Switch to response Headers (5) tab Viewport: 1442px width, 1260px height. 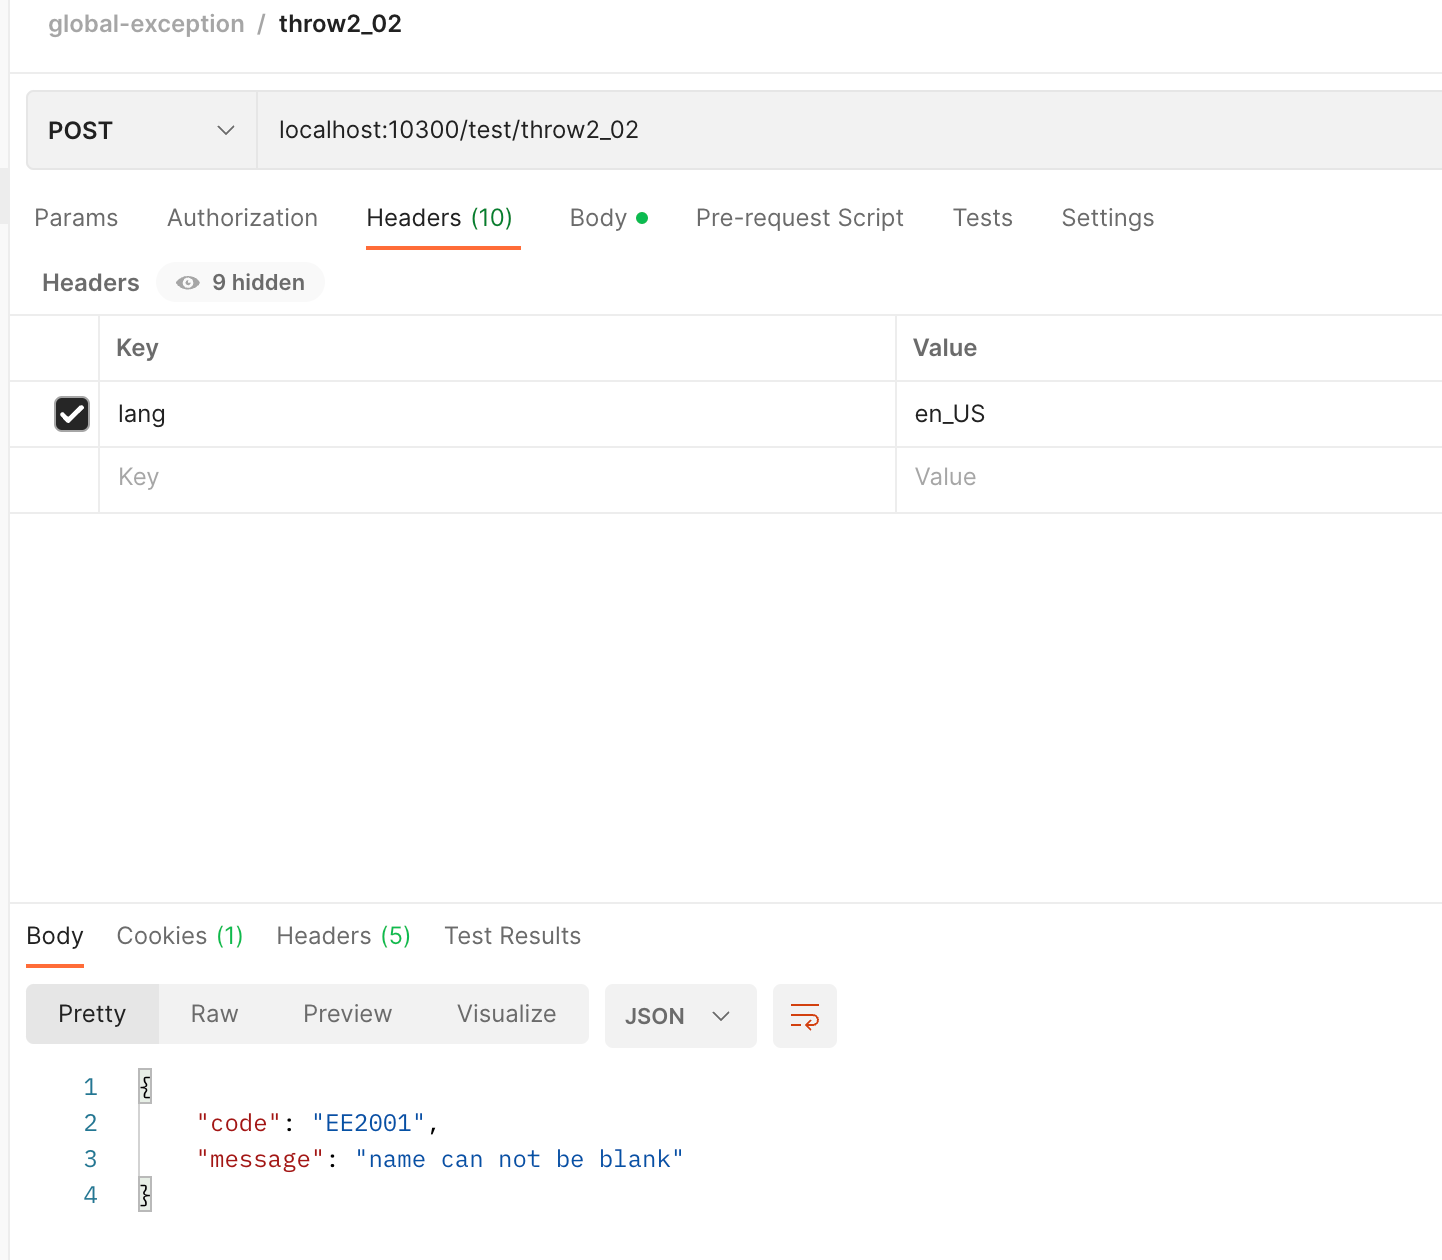pos(343,936)
